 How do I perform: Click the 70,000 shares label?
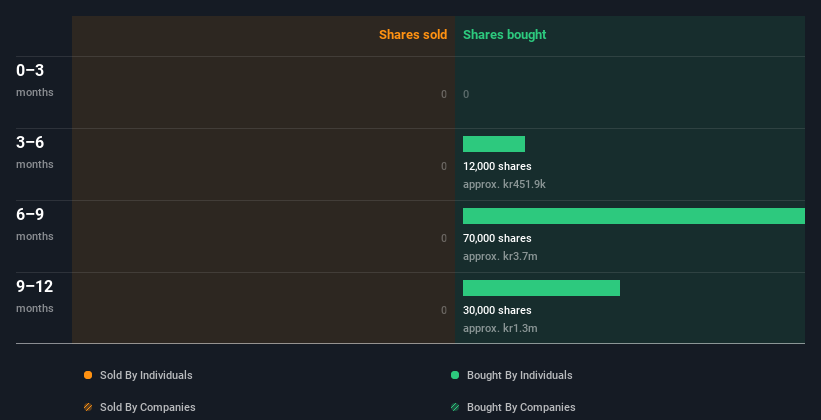pos(497,238)
